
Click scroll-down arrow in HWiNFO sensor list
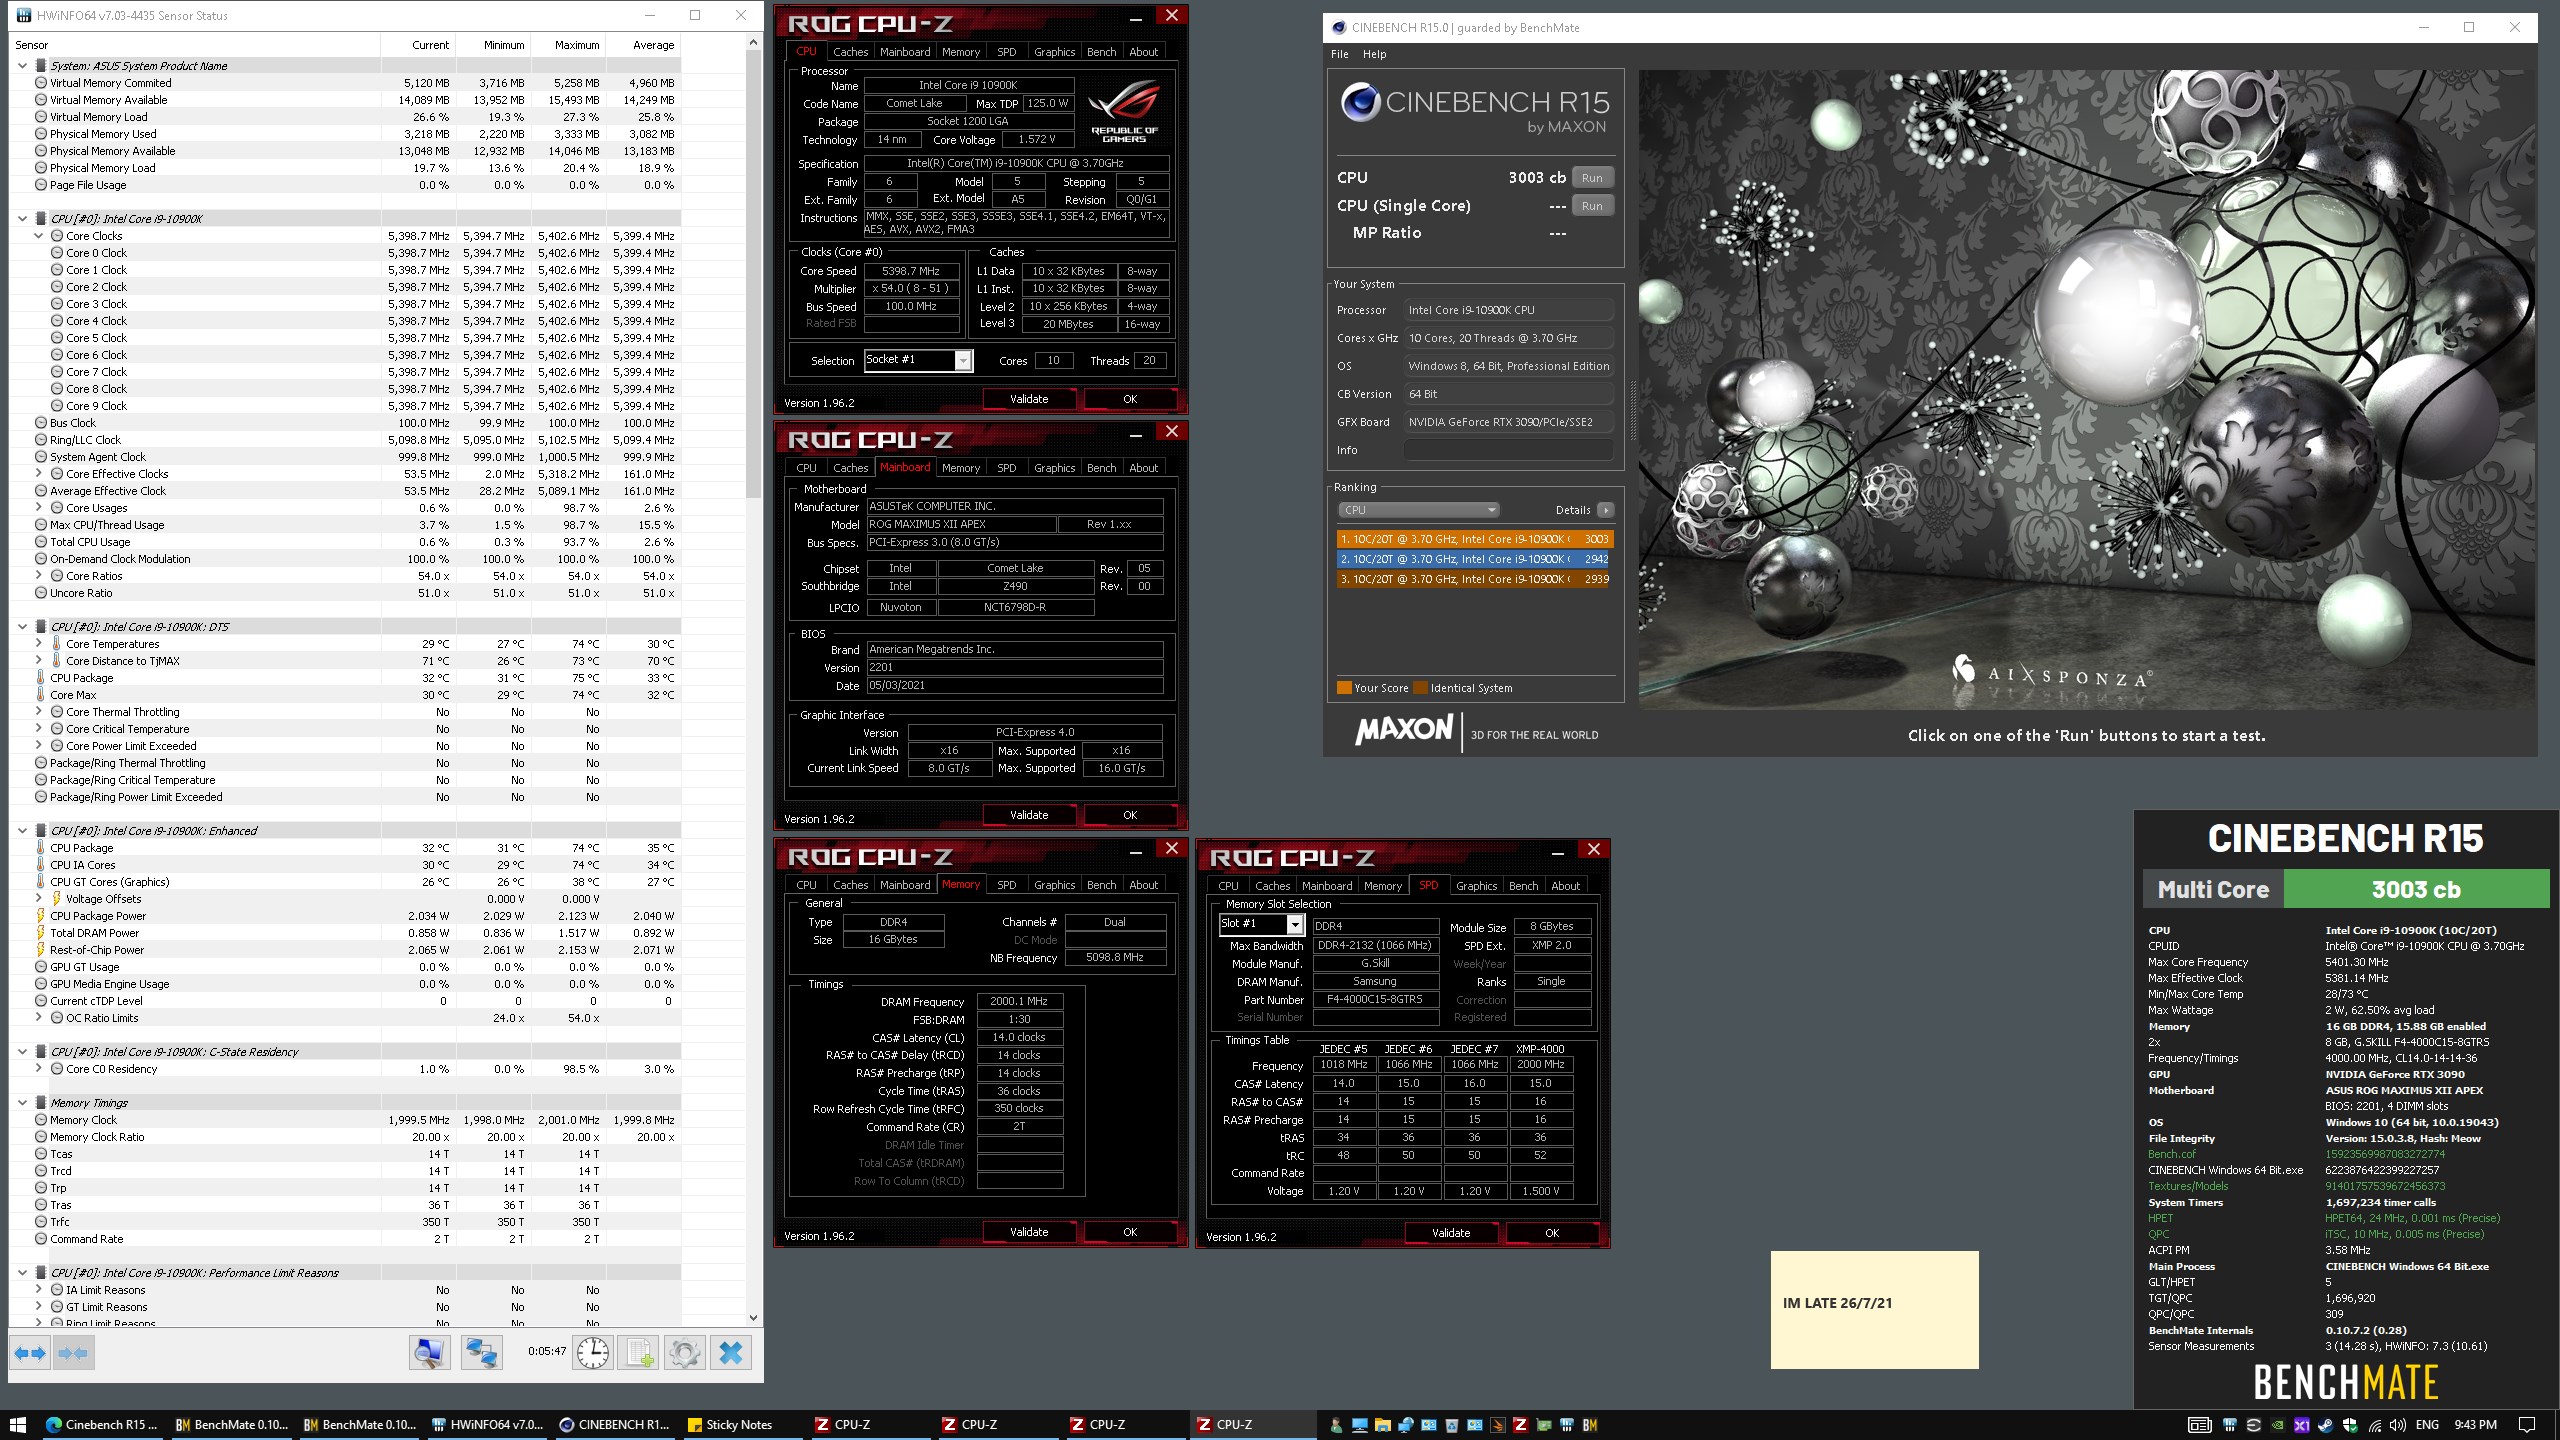pos(754,1318)
